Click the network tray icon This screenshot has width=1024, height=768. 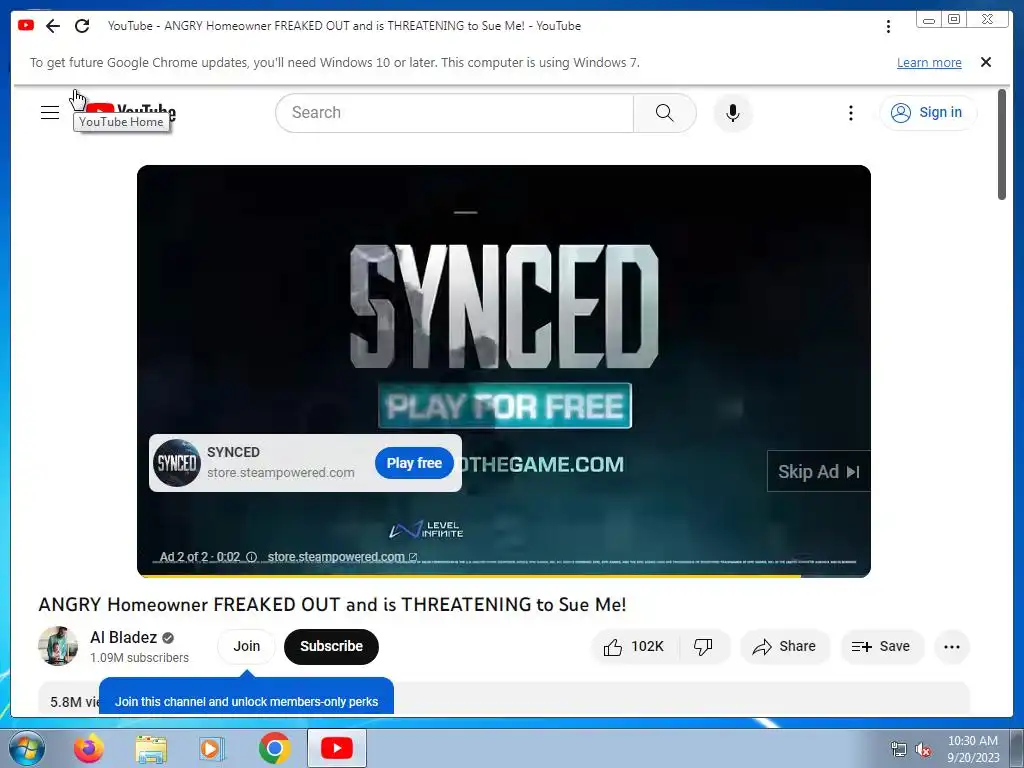pyautogui.click(x=899, y=750)
